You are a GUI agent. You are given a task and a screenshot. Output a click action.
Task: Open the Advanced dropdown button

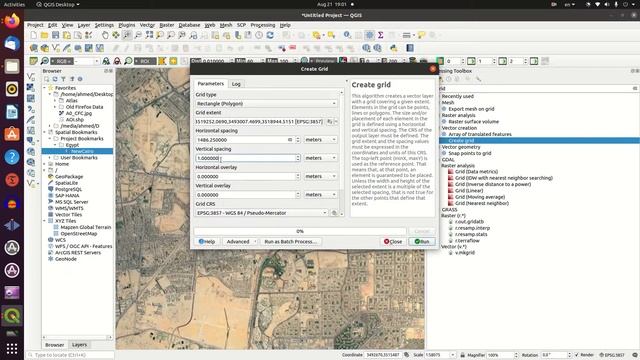click(x=240, y=242)
